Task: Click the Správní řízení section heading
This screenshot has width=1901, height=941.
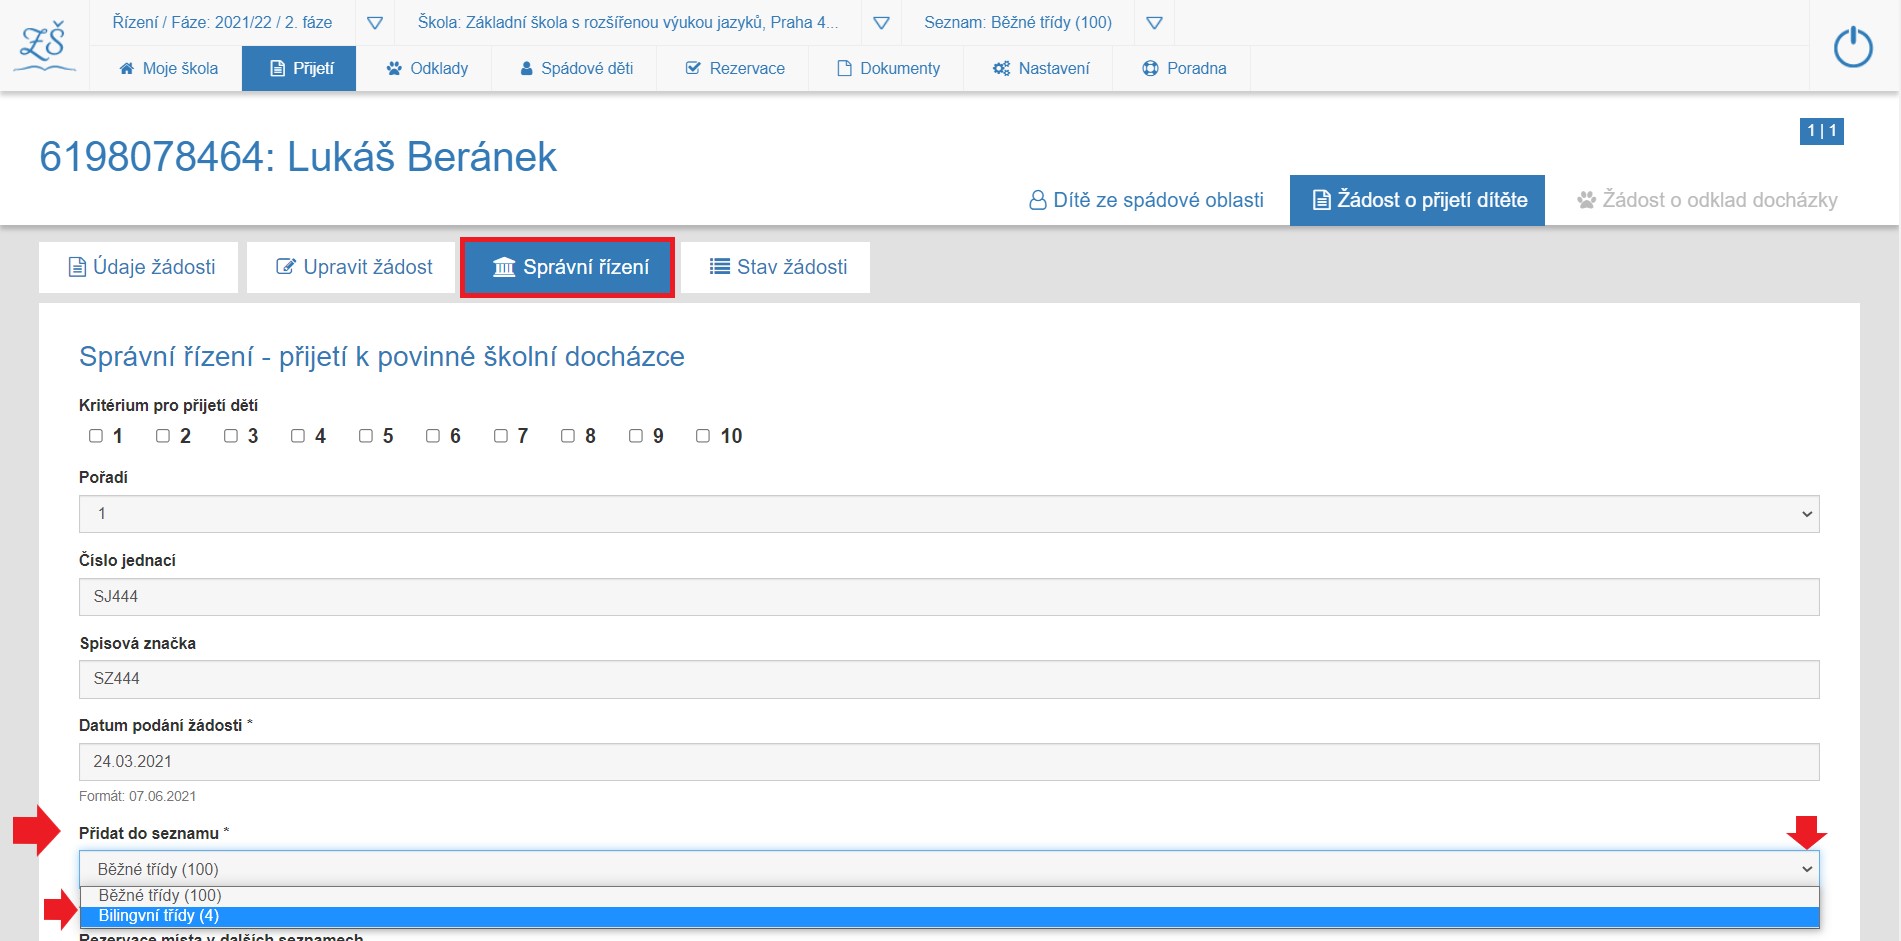Action: pyautogui.click(x=382, y=357)
